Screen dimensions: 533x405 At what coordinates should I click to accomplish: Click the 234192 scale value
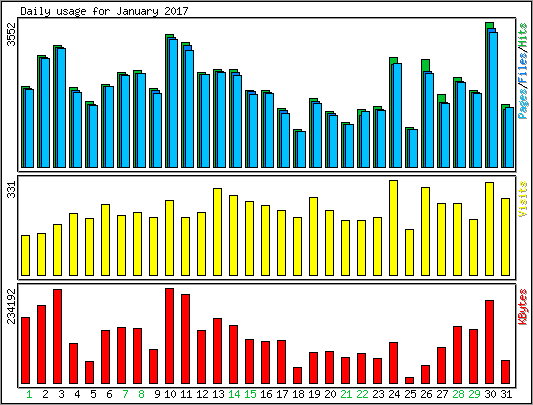(x=12, y=307)
